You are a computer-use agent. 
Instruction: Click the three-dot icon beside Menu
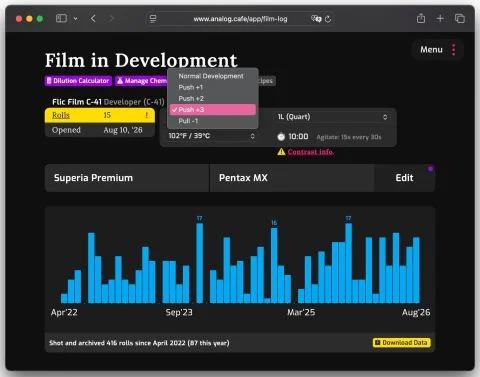coord(454,50)
